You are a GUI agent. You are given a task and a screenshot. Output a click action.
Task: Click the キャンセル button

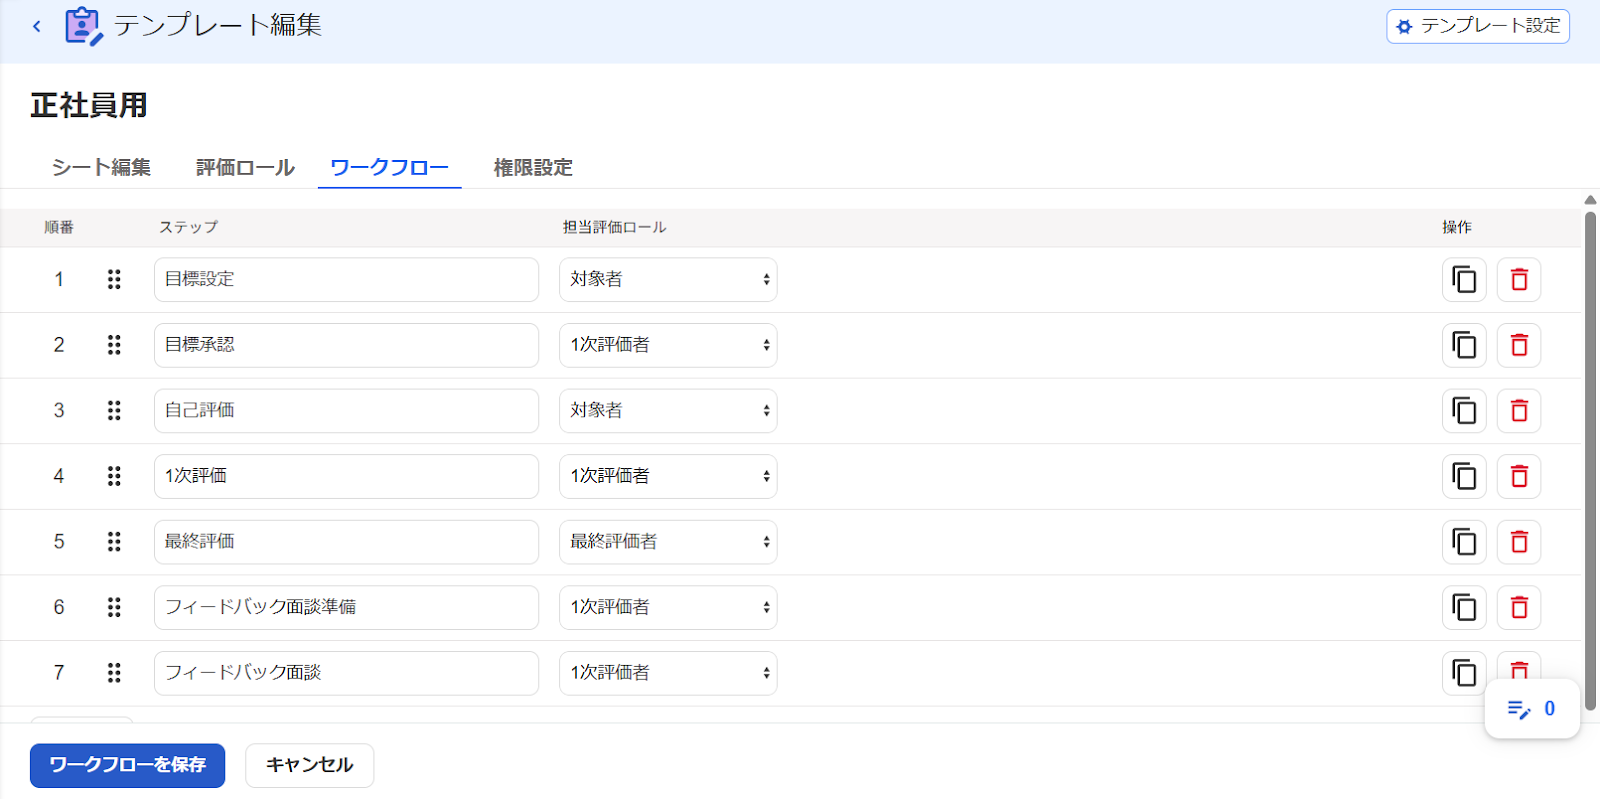(x=309, y=765)
